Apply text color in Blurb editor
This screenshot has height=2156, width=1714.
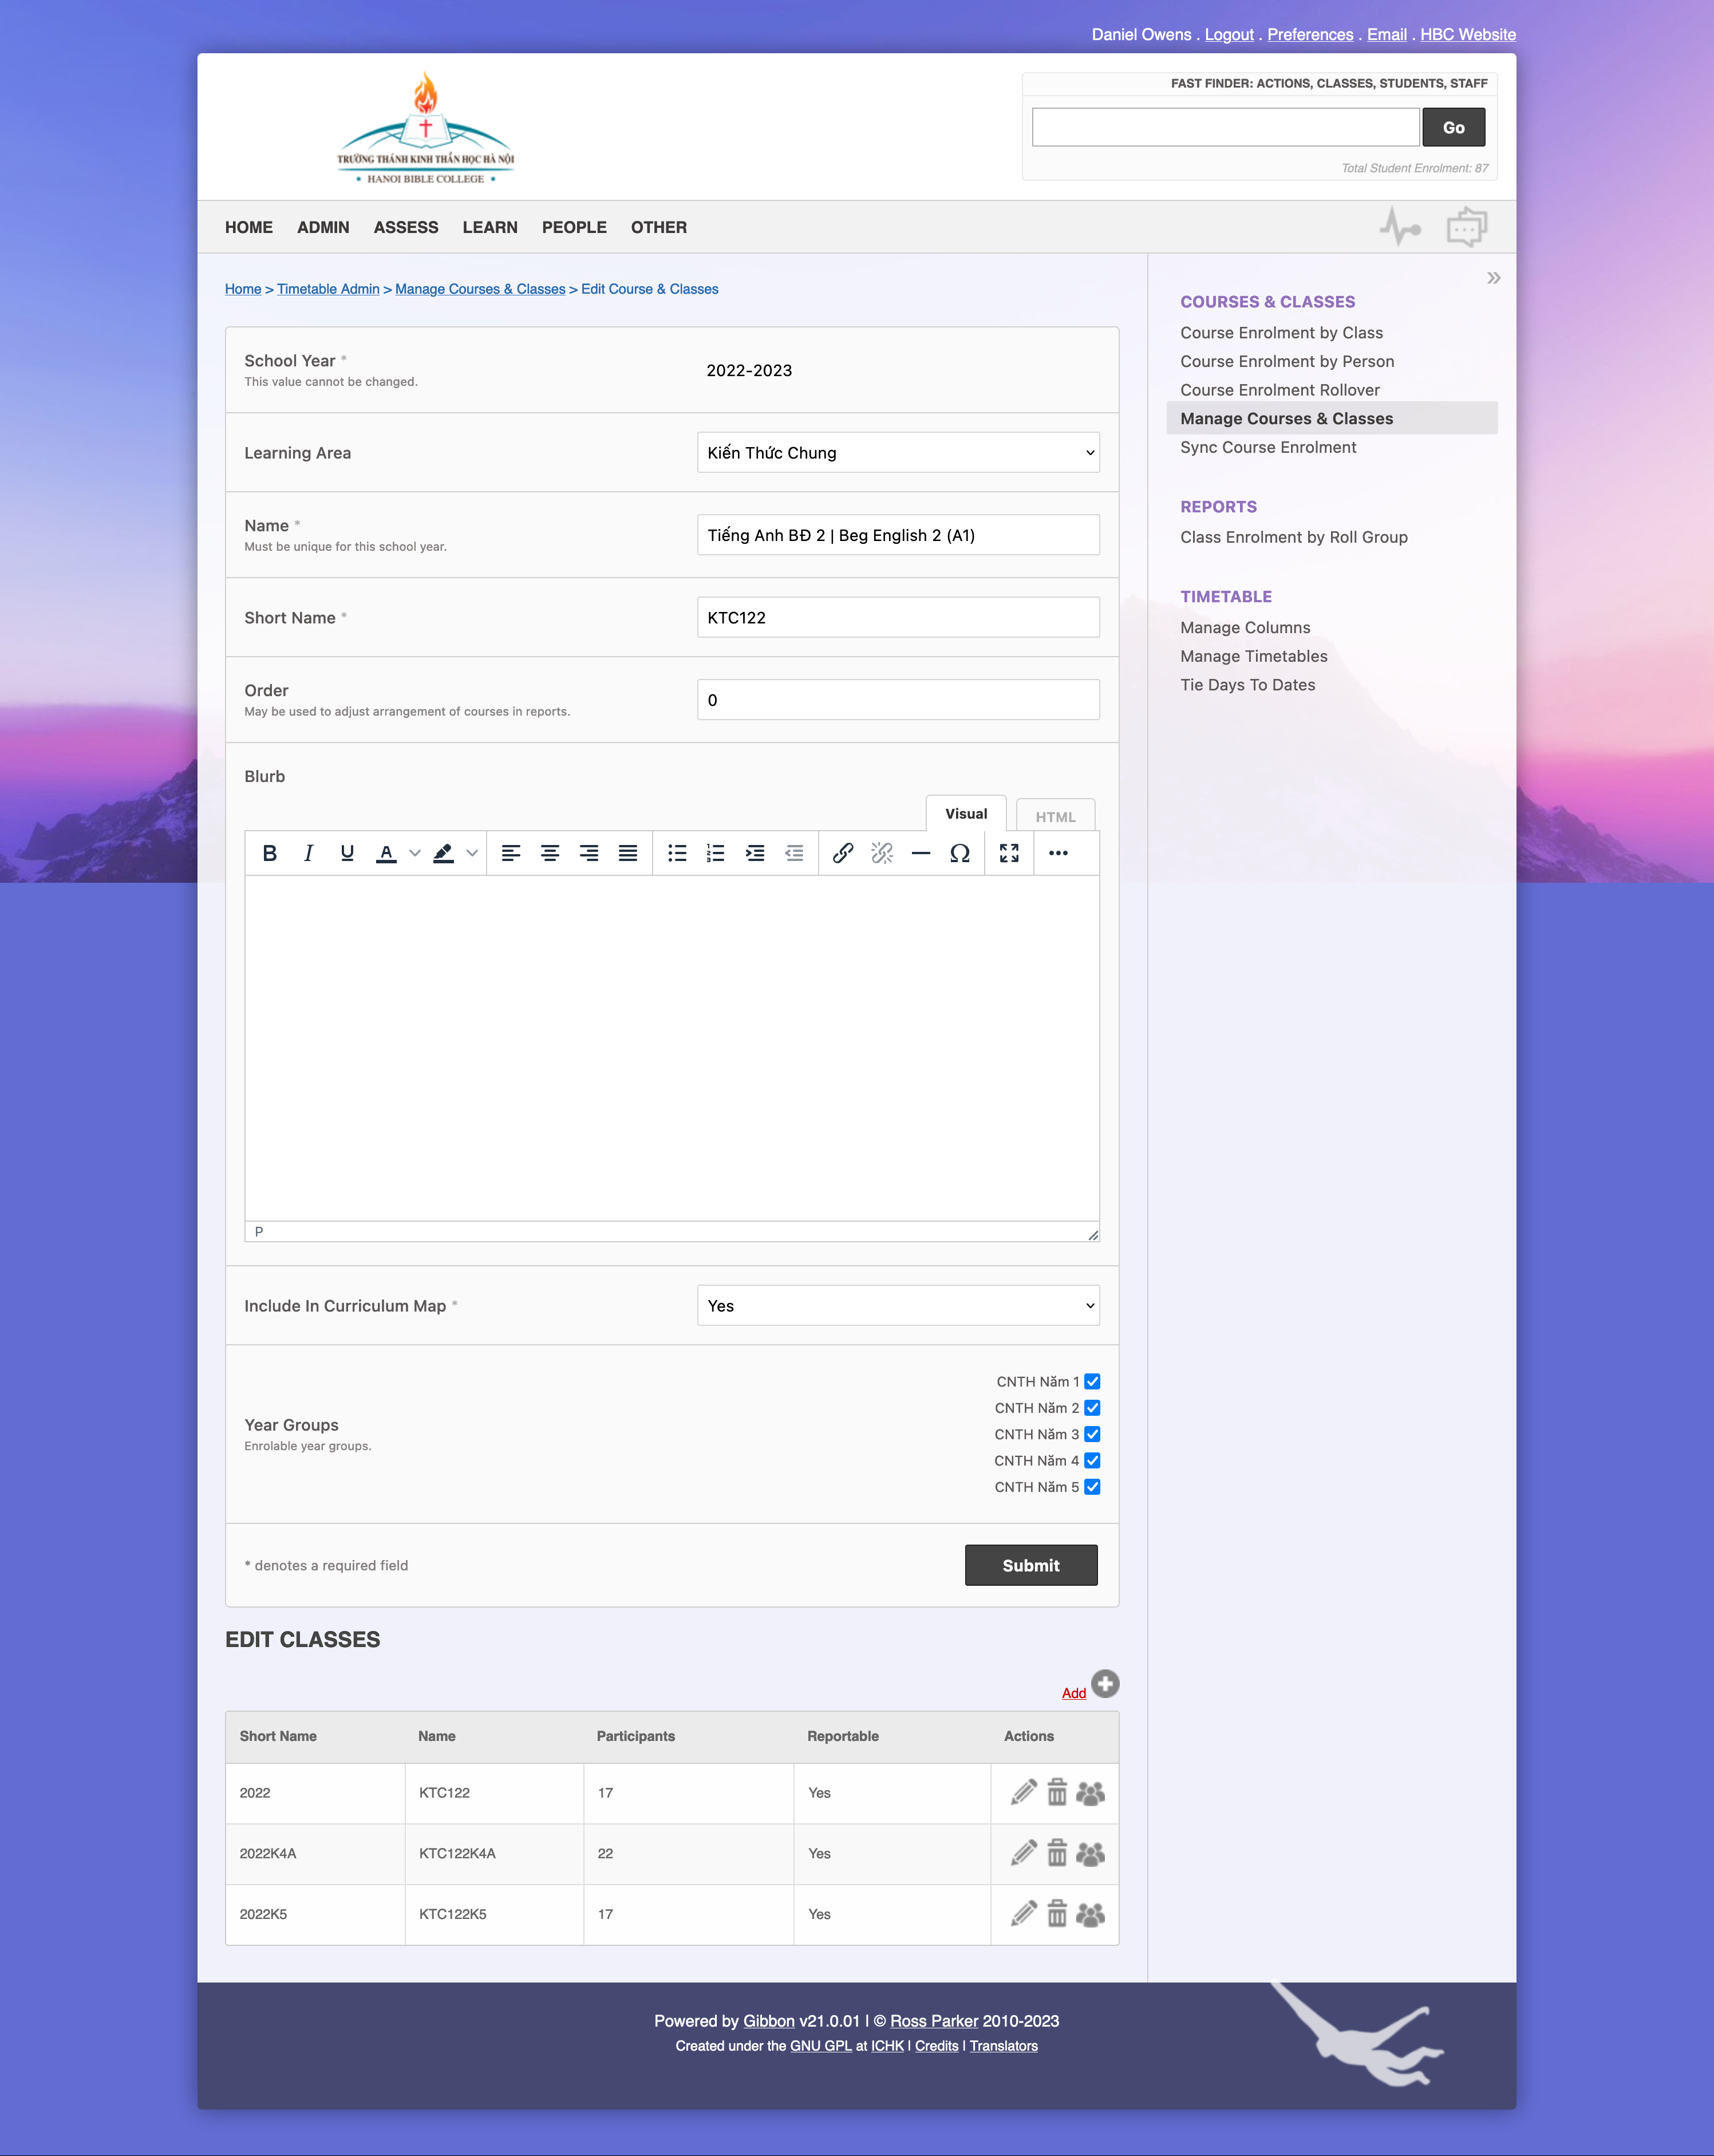386,853
